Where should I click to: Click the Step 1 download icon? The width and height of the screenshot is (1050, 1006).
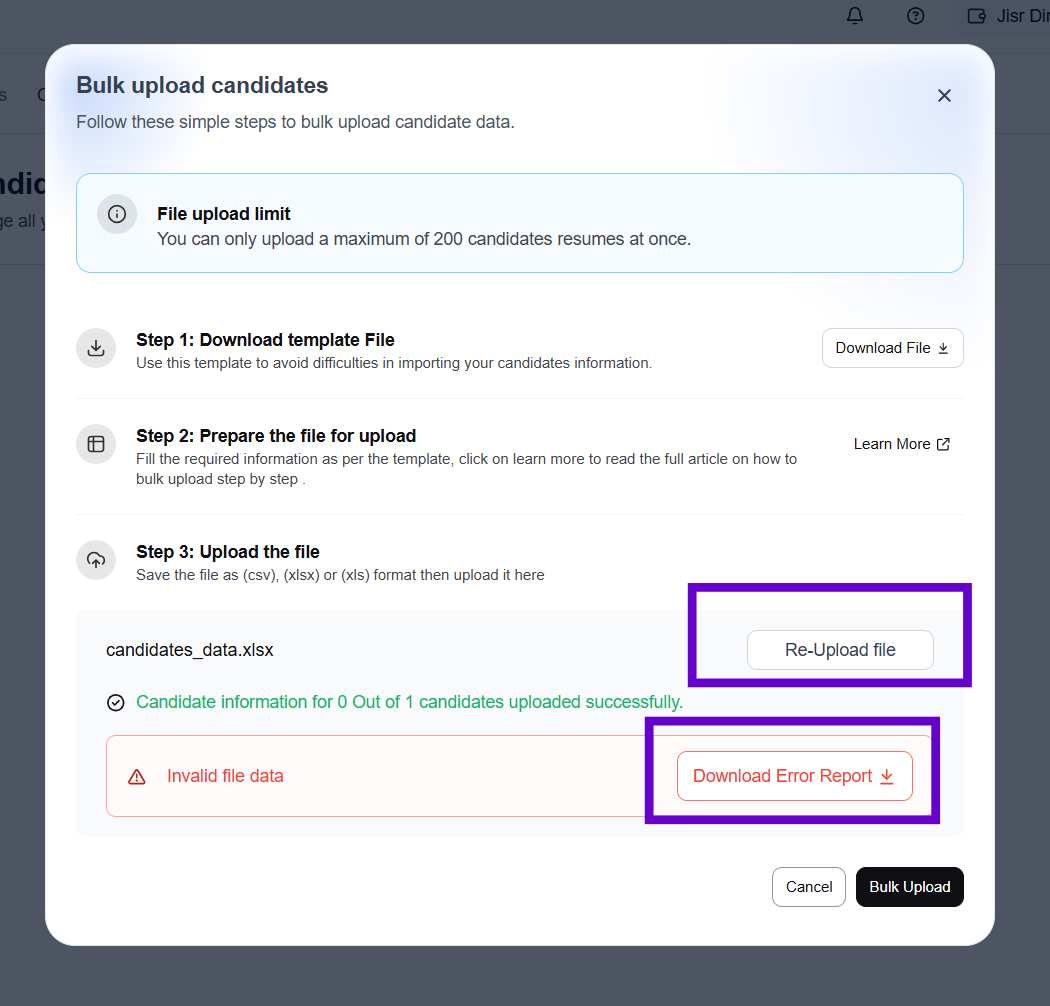(96, 348)
